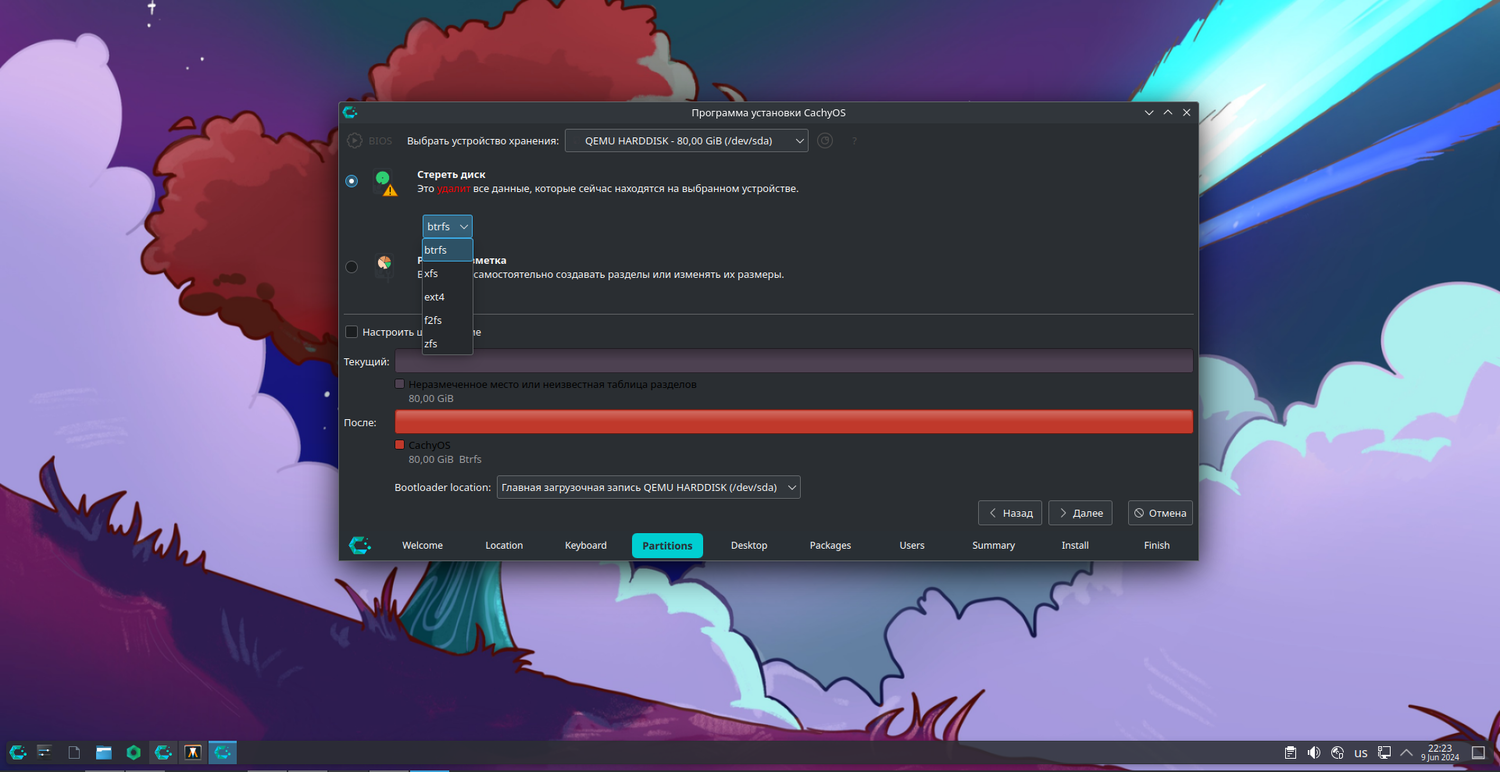Click the highlighted CachyOS installer taskbar entry
Viewport: 1500px width, 772px height.
[222, 752]
